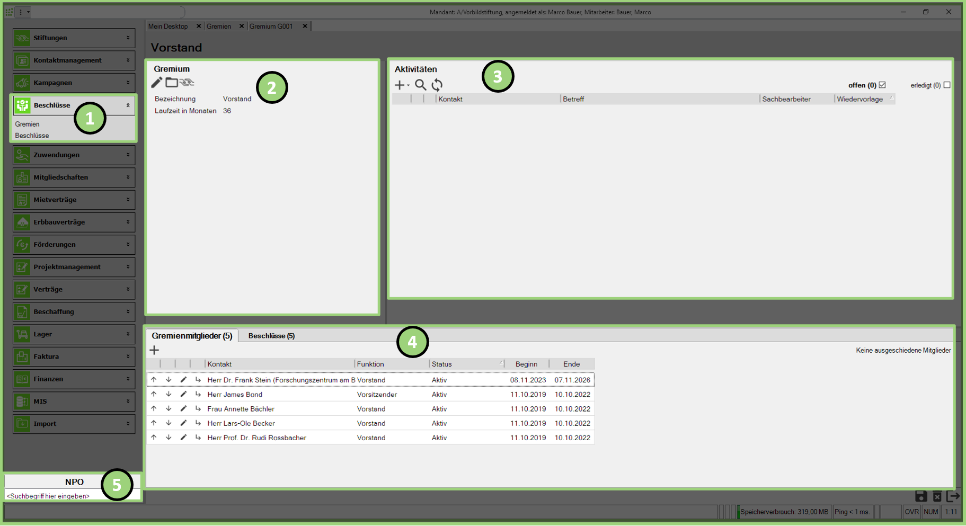The width and height of the screenshot is (966, 526).
Task: Click the Kontaktmanagement module icon
Action: pos(22,60)
